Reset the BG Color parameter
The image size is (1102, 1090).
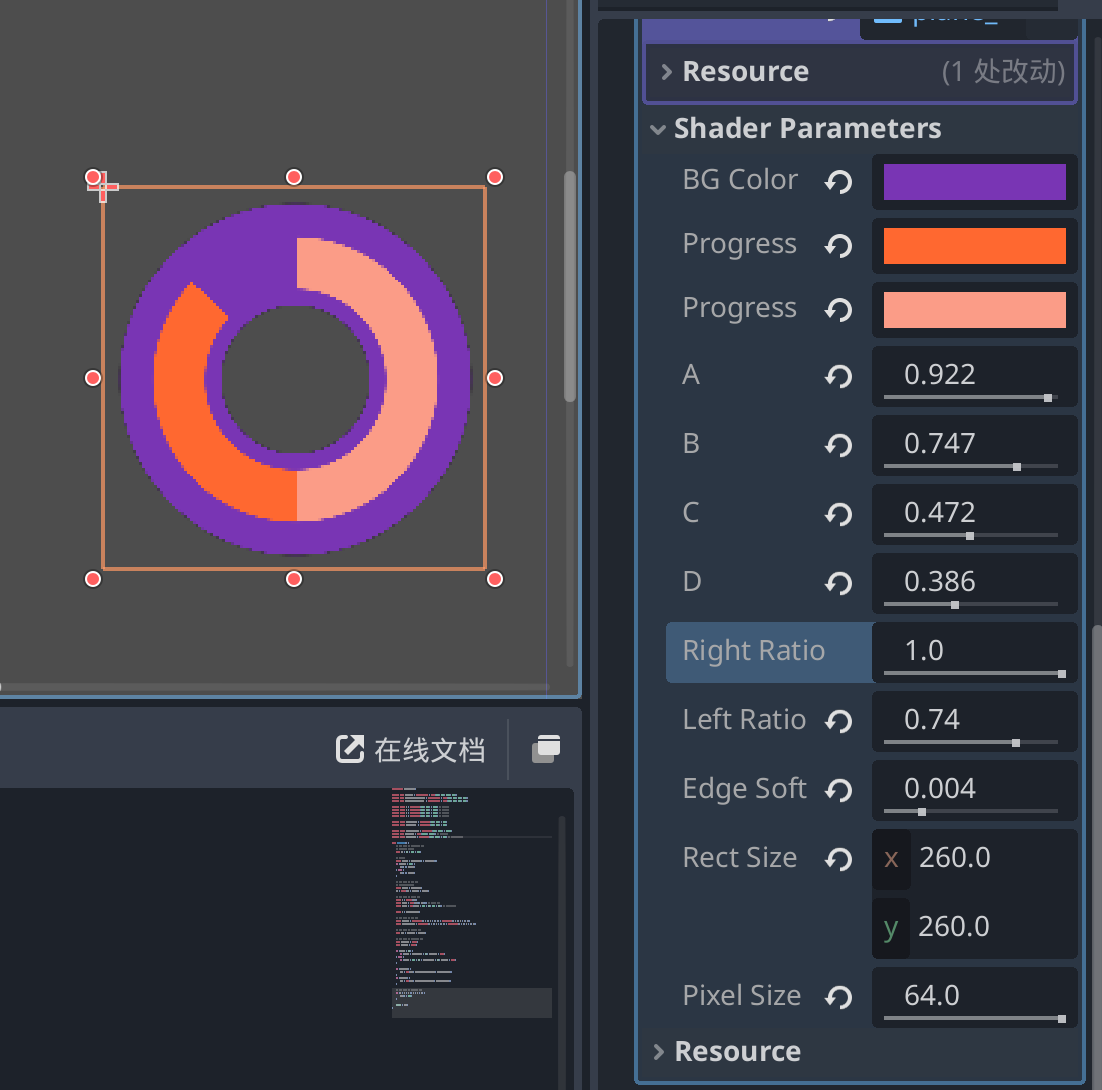(x=838, y=182)
